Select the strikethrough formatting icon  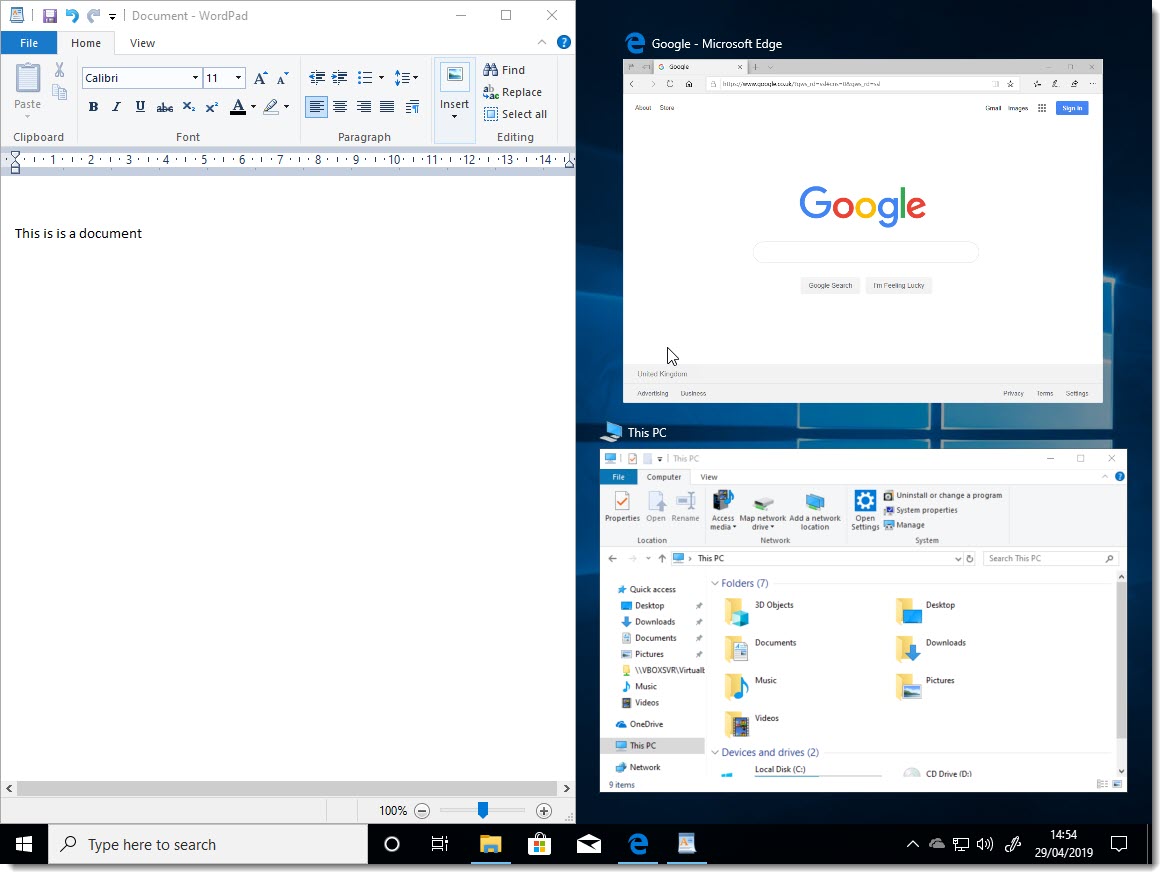pos(164,106)
